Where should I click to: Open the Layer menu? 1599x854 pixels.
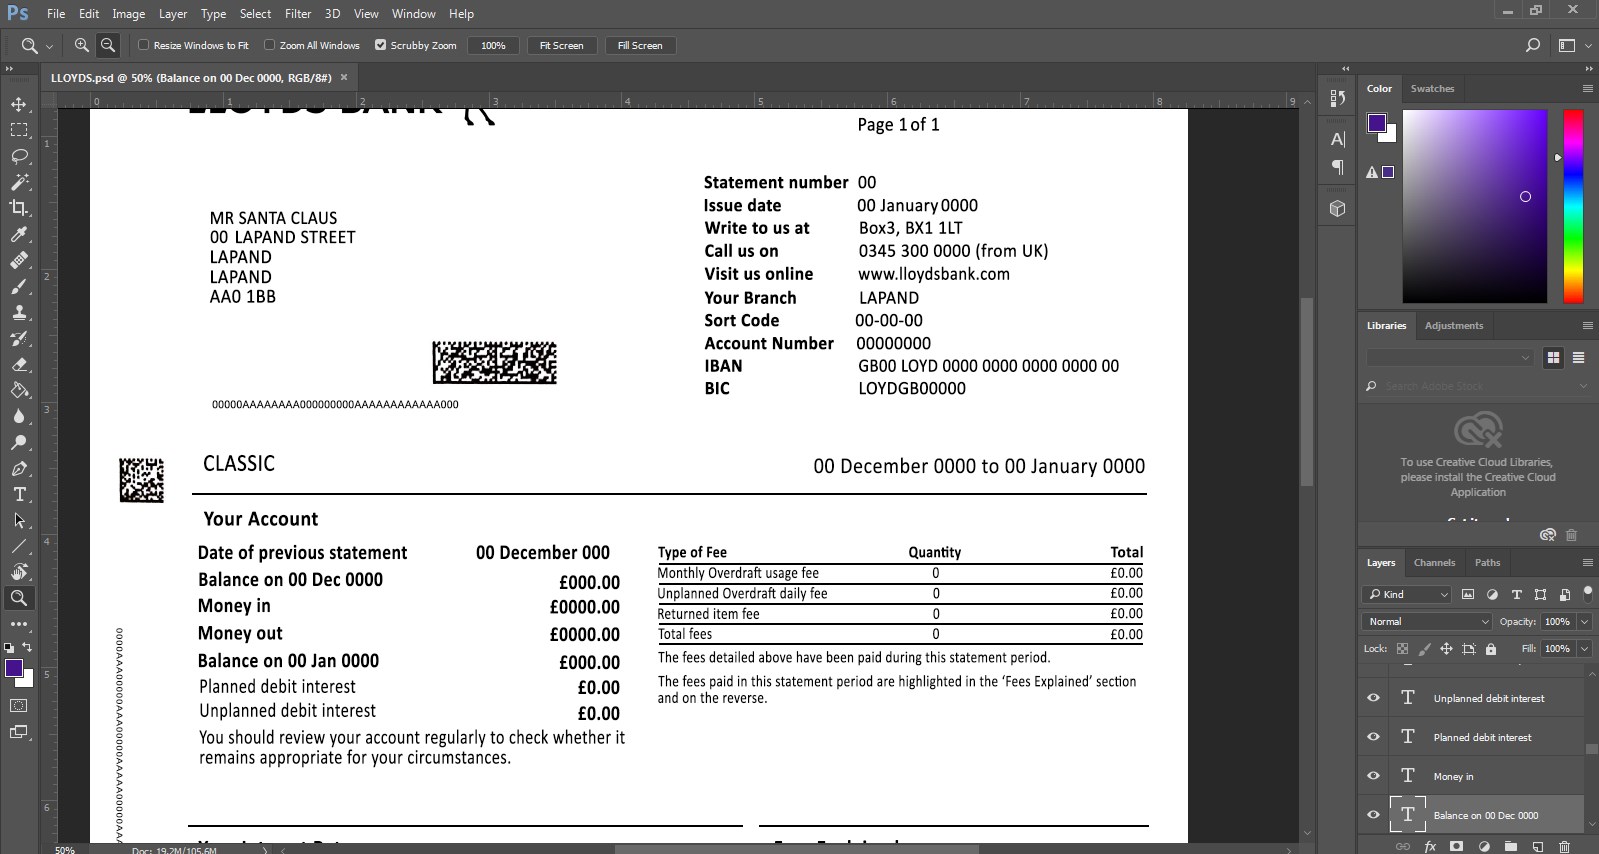pyautogui.click(x=173, y=14)
